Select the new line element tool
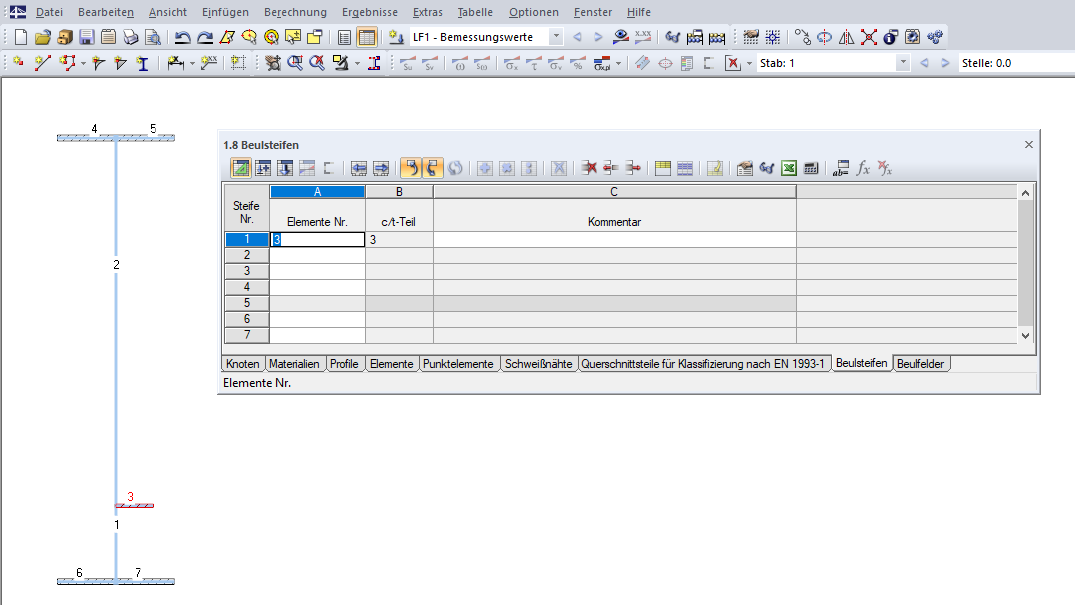 point(43,63)
